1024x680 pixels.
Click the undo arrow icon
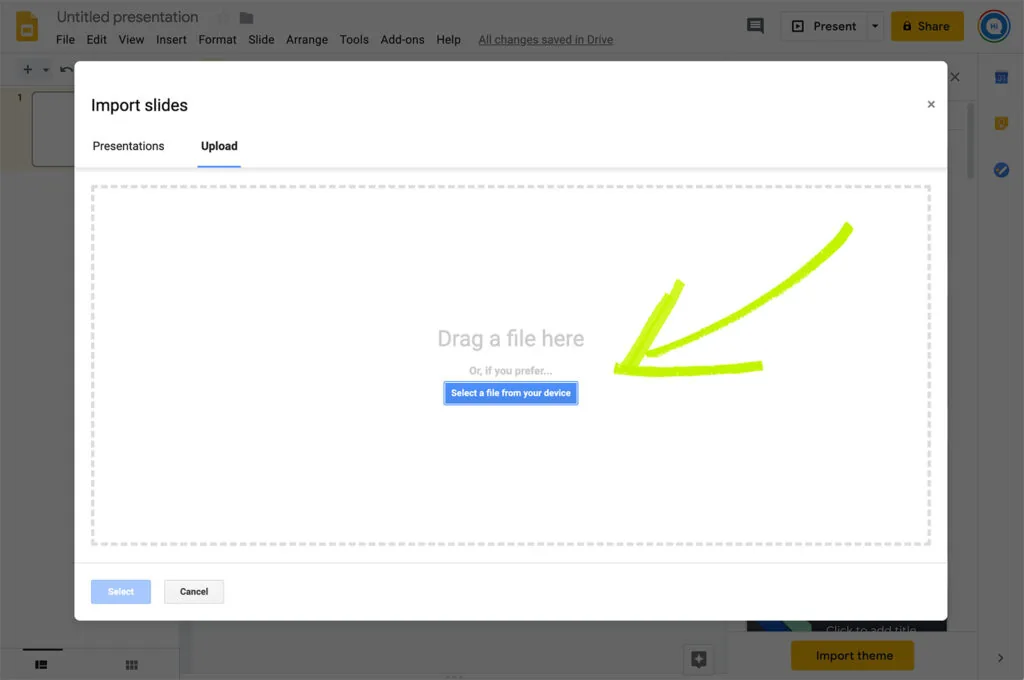click(66, 69)
